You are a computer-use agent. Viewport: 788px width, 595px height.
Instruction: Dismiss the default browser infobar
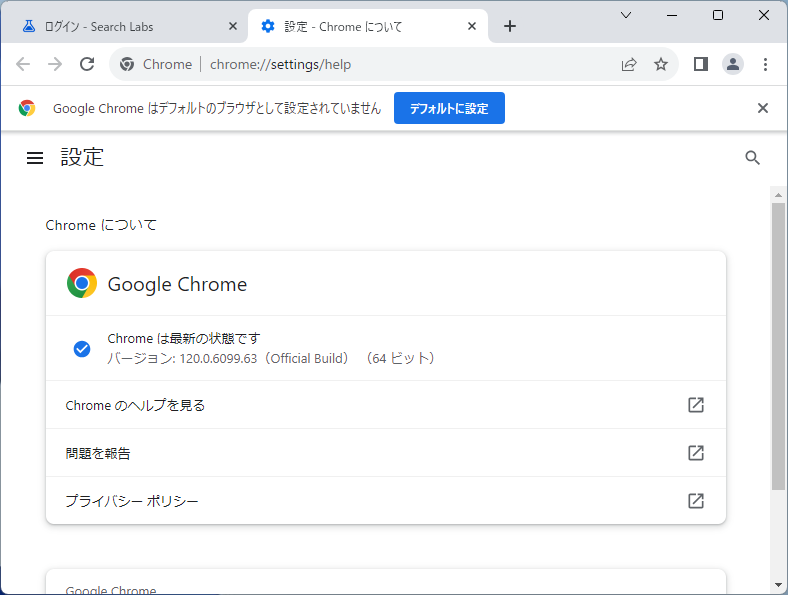(763, 108)
